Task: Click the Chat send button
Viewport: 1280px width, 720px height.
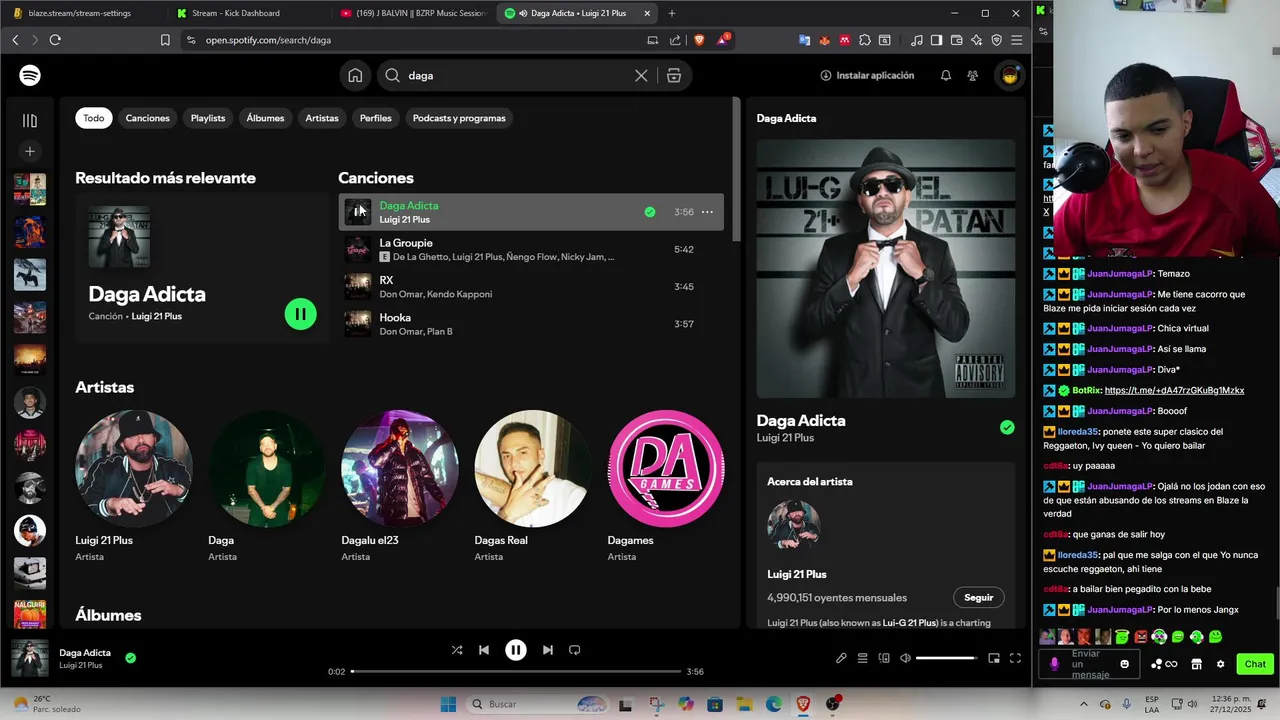Action: [1255, 664]
